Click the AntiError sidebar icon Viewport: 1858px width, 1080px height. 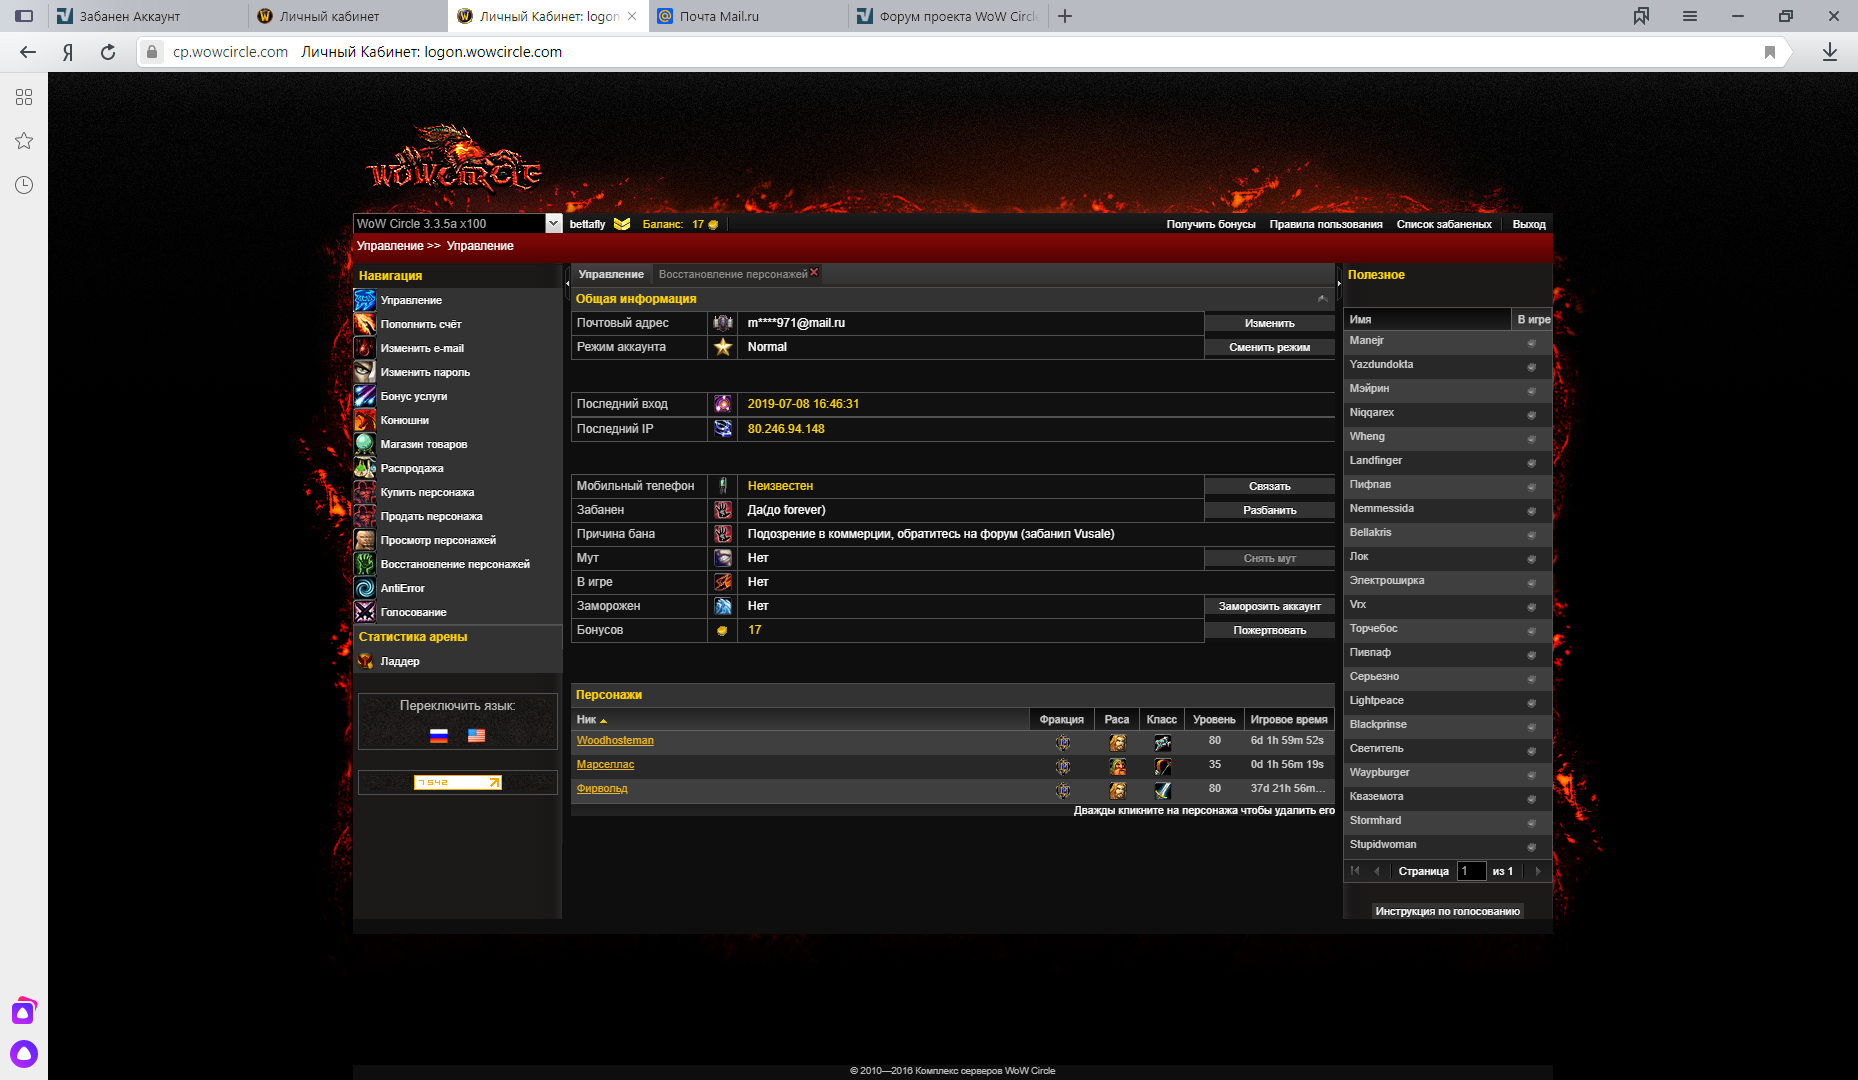point(365,588)
